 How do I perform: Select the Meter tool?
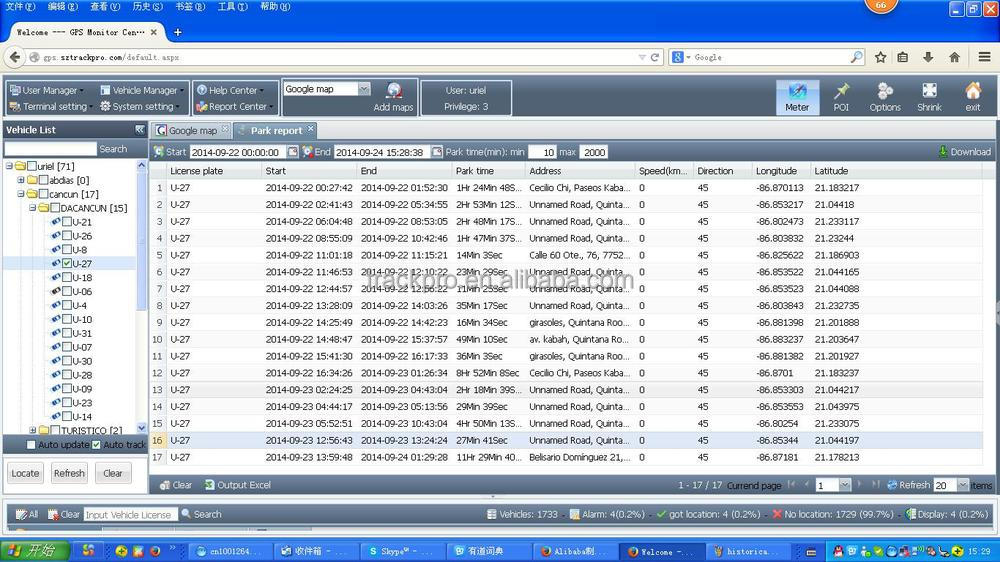(797, 97)
